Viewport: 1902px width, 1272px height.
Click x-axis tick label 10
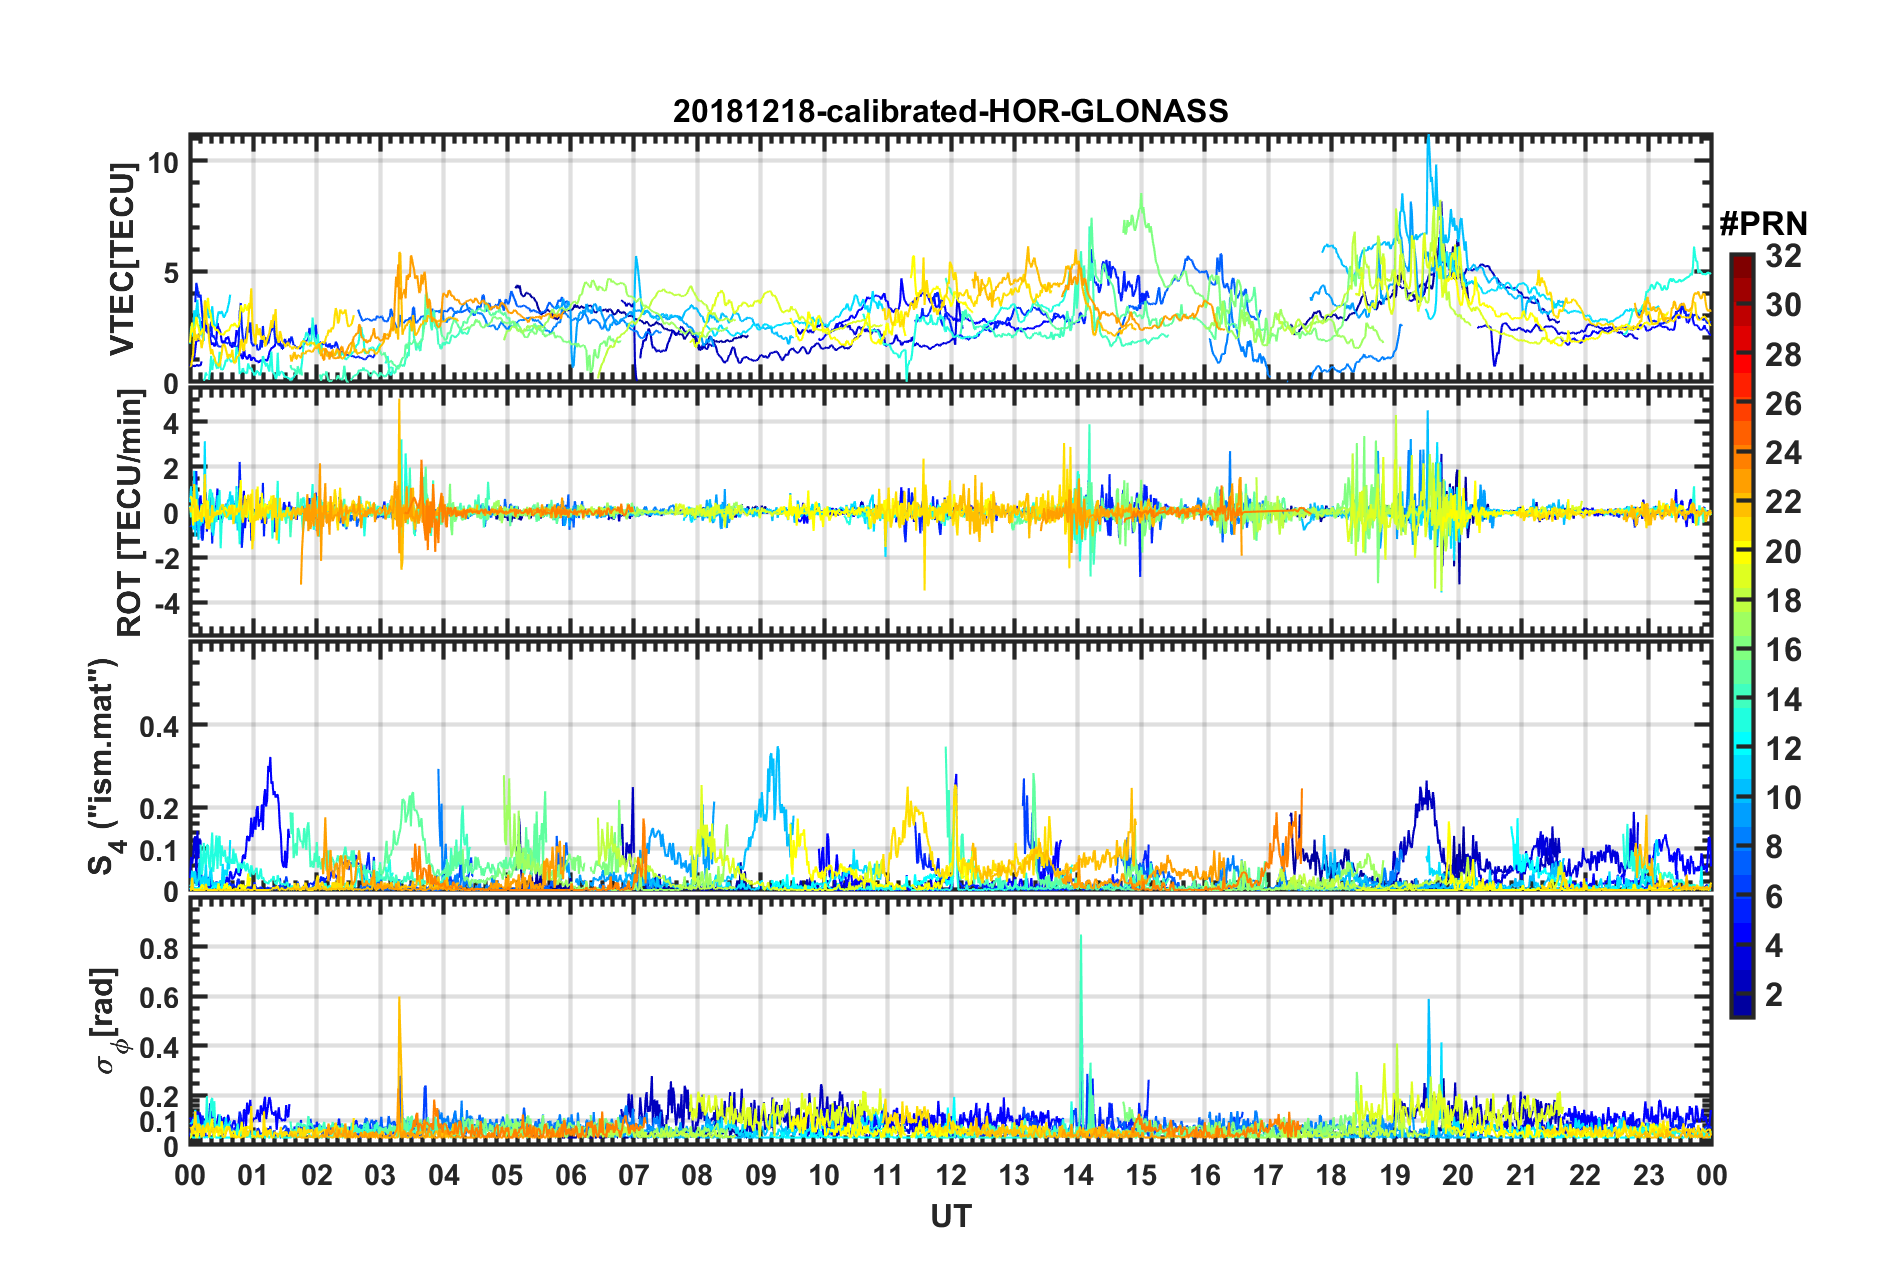click(824, 1174)
